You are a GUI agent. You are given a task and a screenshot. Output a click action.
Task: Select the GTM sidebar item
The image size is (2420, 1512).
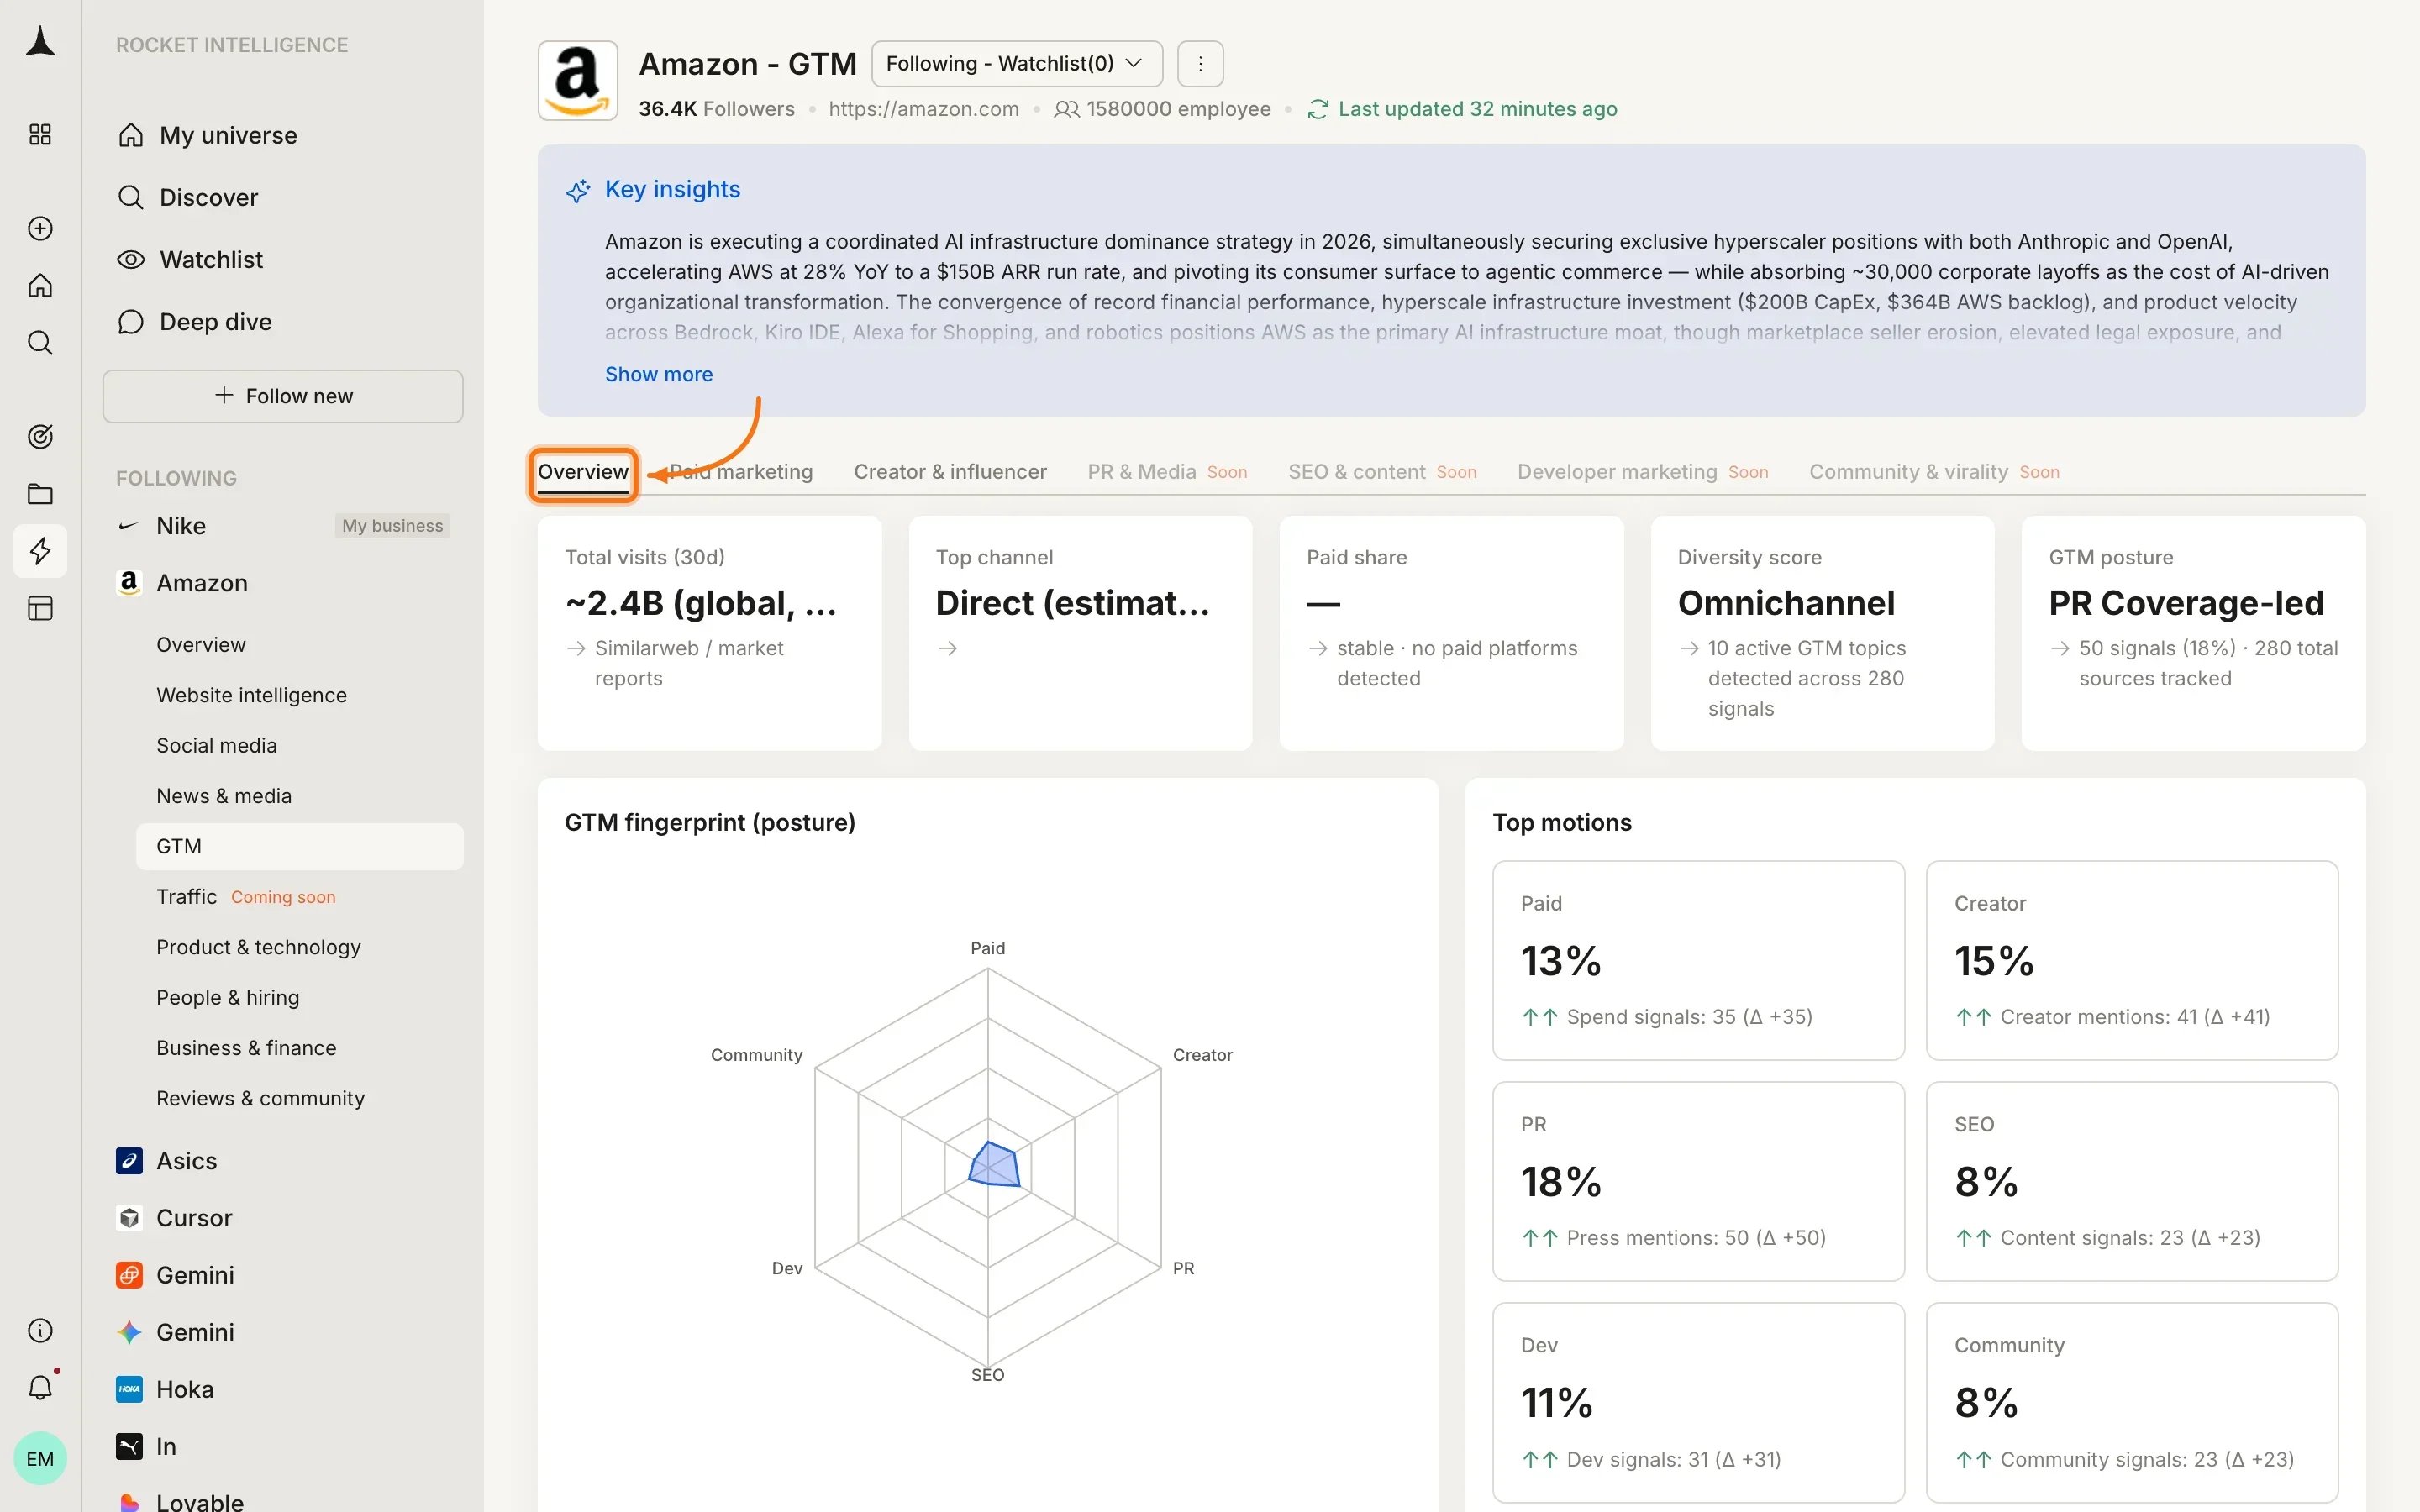[x=300, y=846]
